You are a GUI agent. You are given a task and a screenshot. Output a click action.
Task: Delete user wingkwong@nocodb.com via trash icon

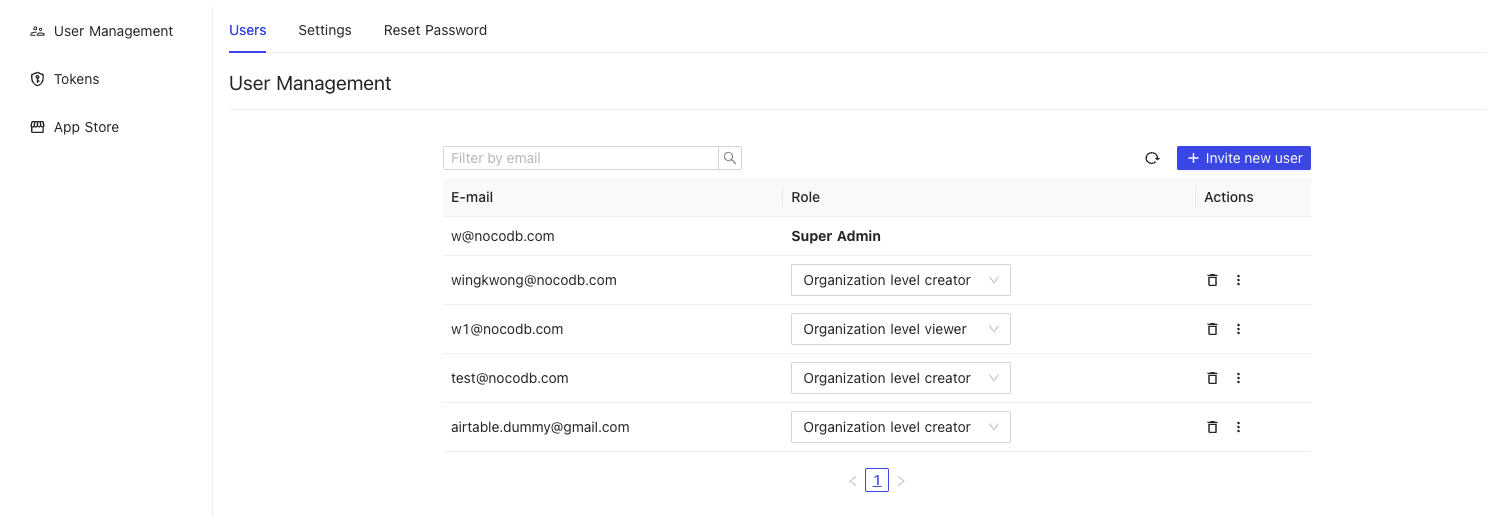pyautogui.click(x=1212, y=280)
